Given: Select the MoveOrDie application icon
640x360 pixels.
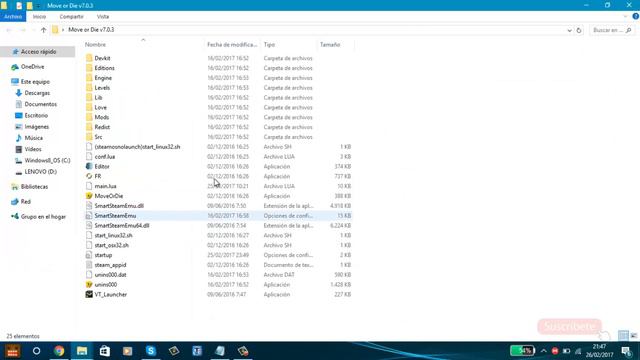Looking at the screenshot, I should [x=89, y=196].
